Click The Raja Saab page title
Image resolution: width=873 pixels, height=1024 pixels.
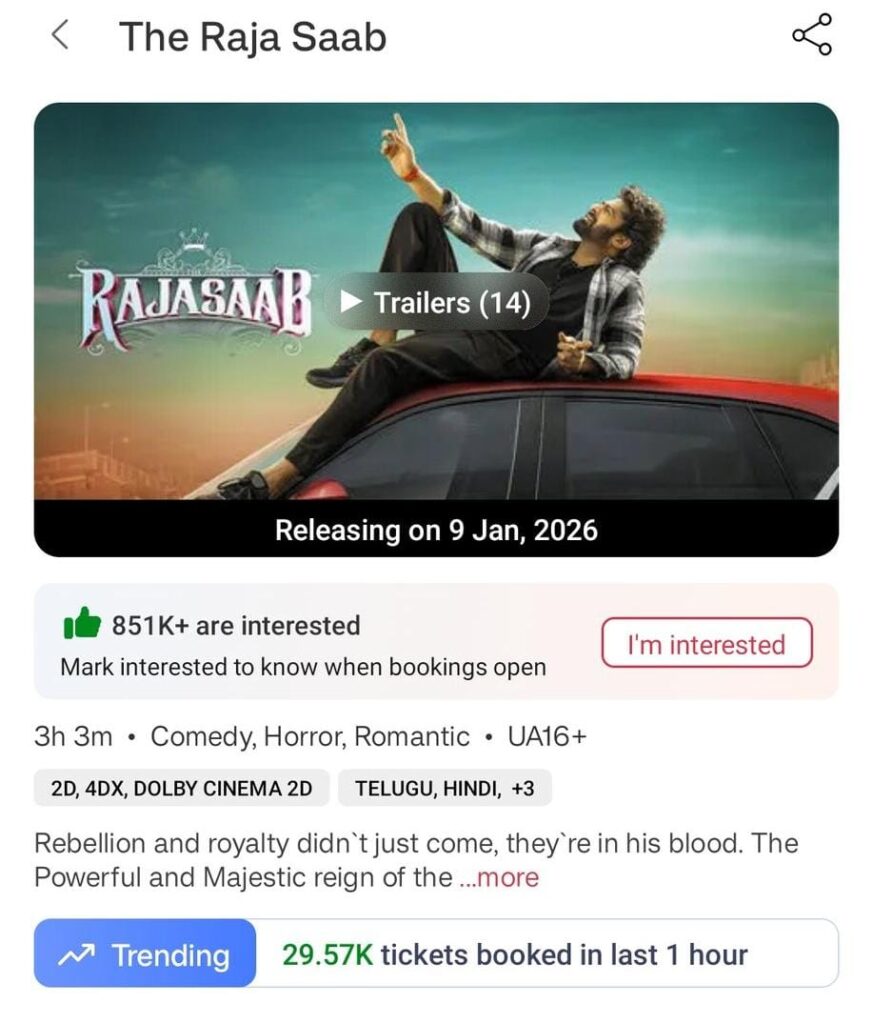tap(253, 37)
